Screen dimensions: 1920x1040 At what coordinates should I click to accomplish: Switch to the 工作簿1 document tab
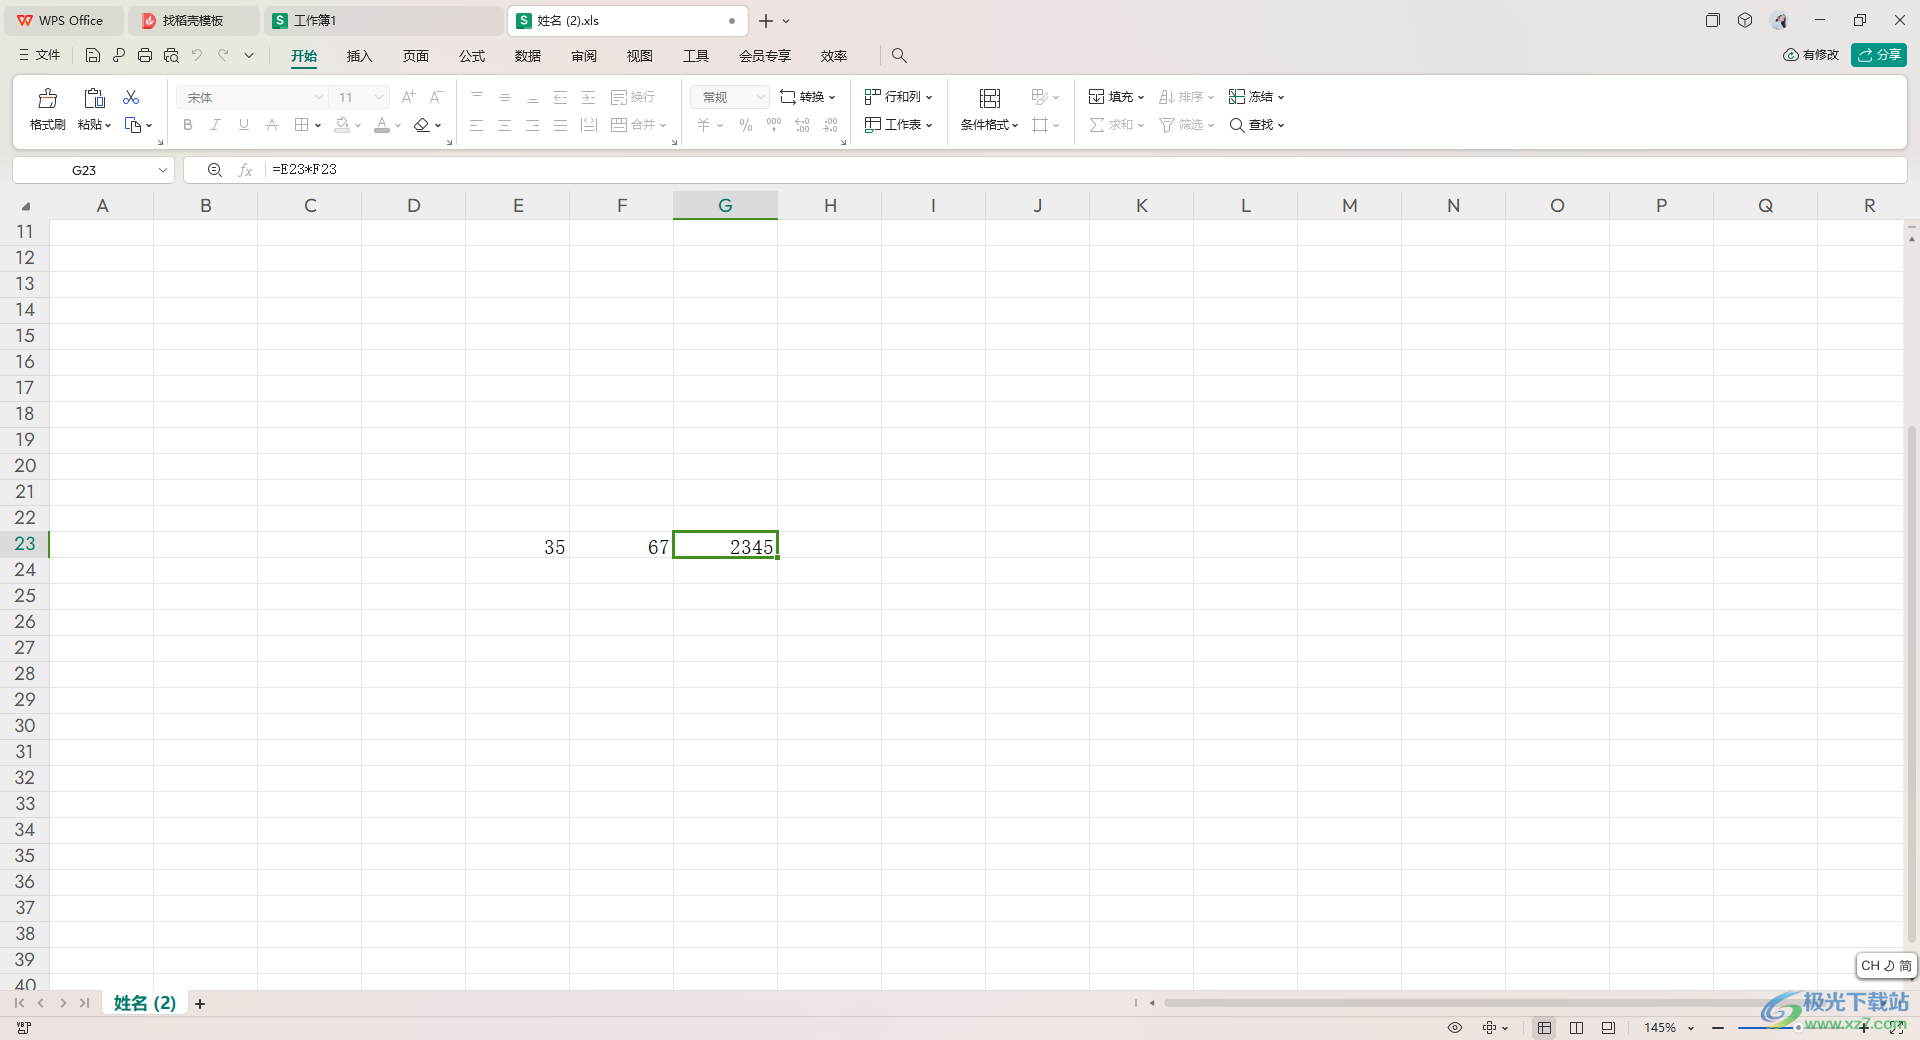(x=383, y=20)
